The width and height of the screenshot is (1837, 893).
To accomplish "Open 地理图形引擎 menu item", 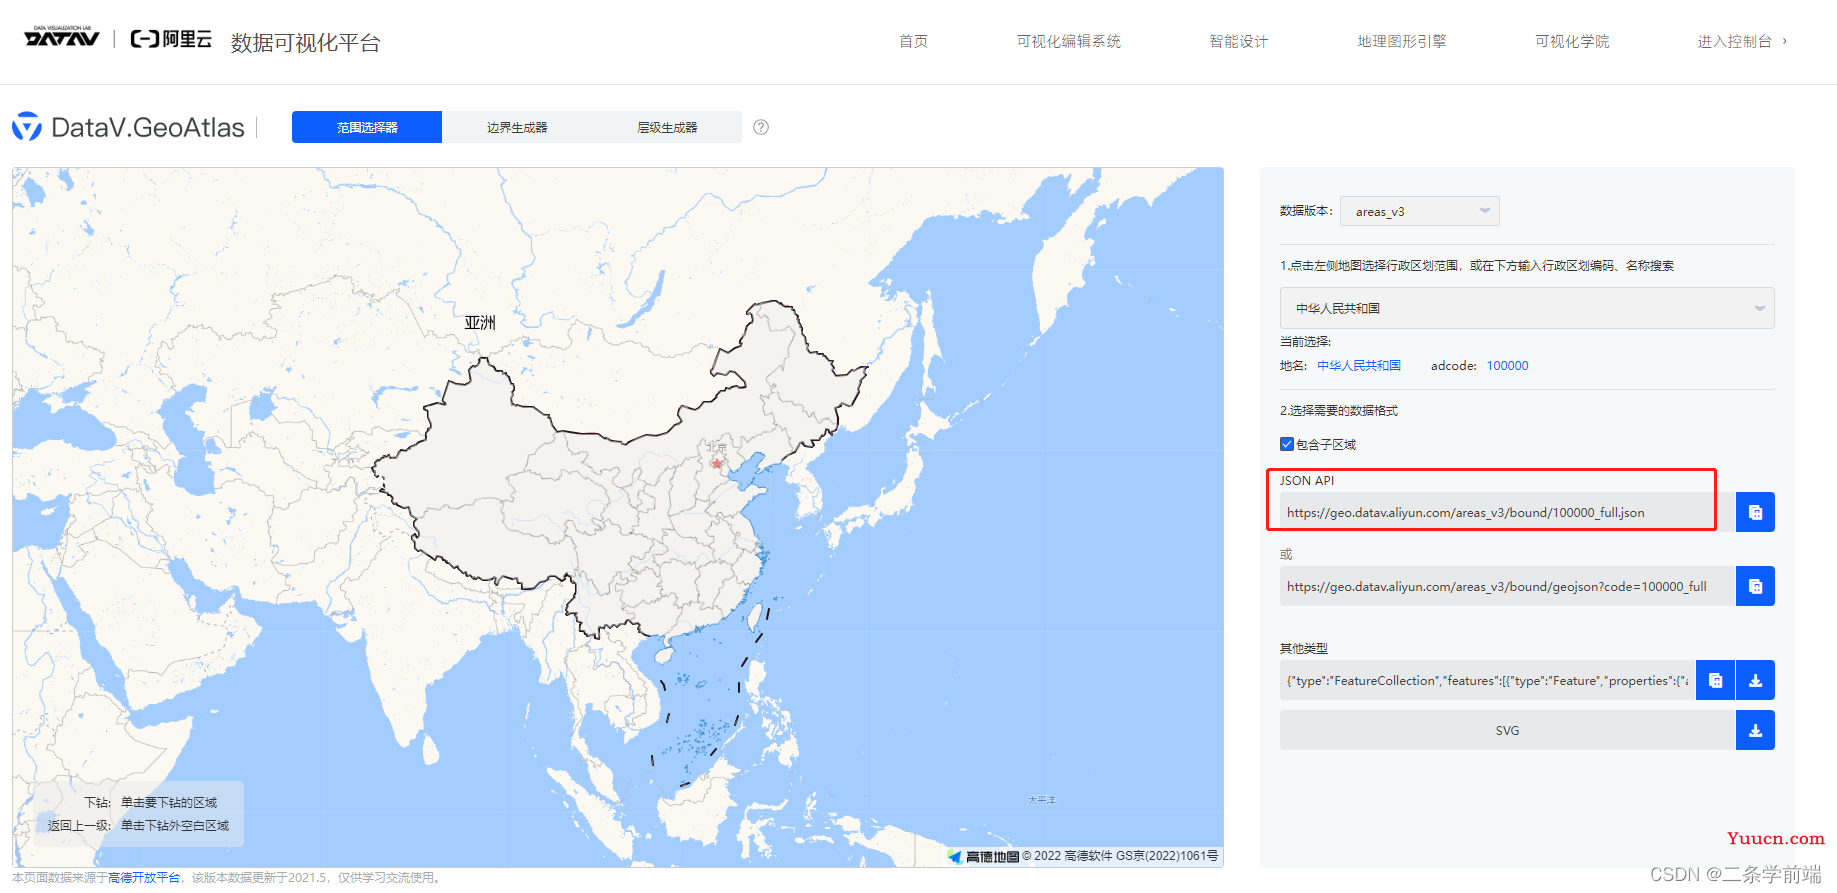I will click(x=1402, y=41).
